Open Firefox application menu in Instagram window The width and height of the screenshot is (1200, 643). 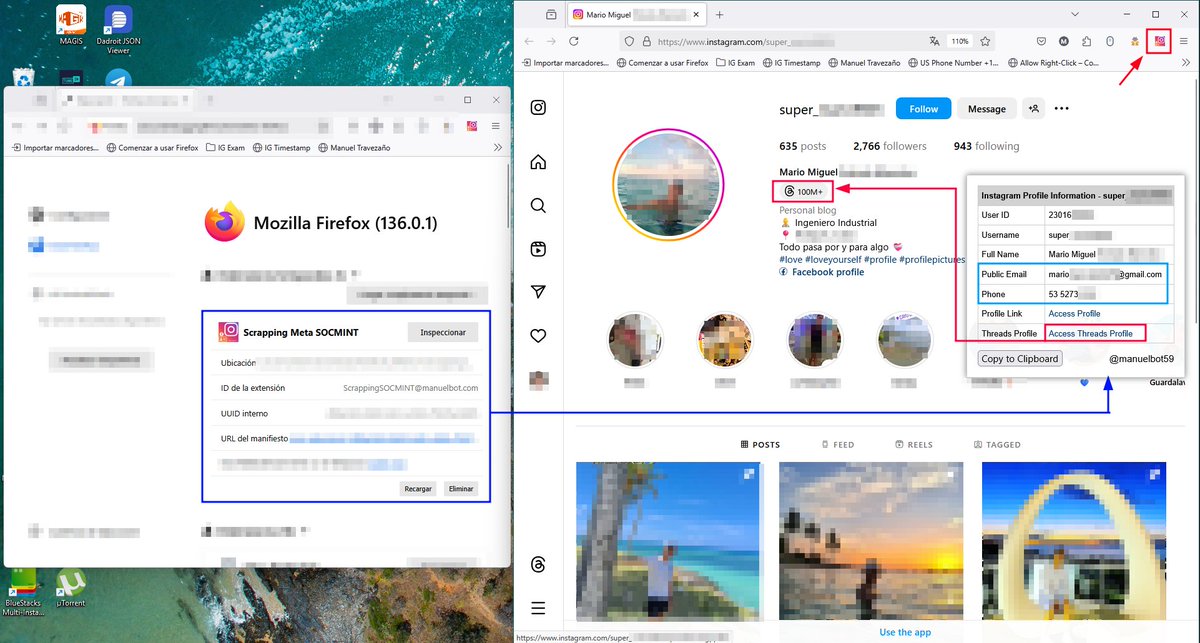coord(1184,42)
